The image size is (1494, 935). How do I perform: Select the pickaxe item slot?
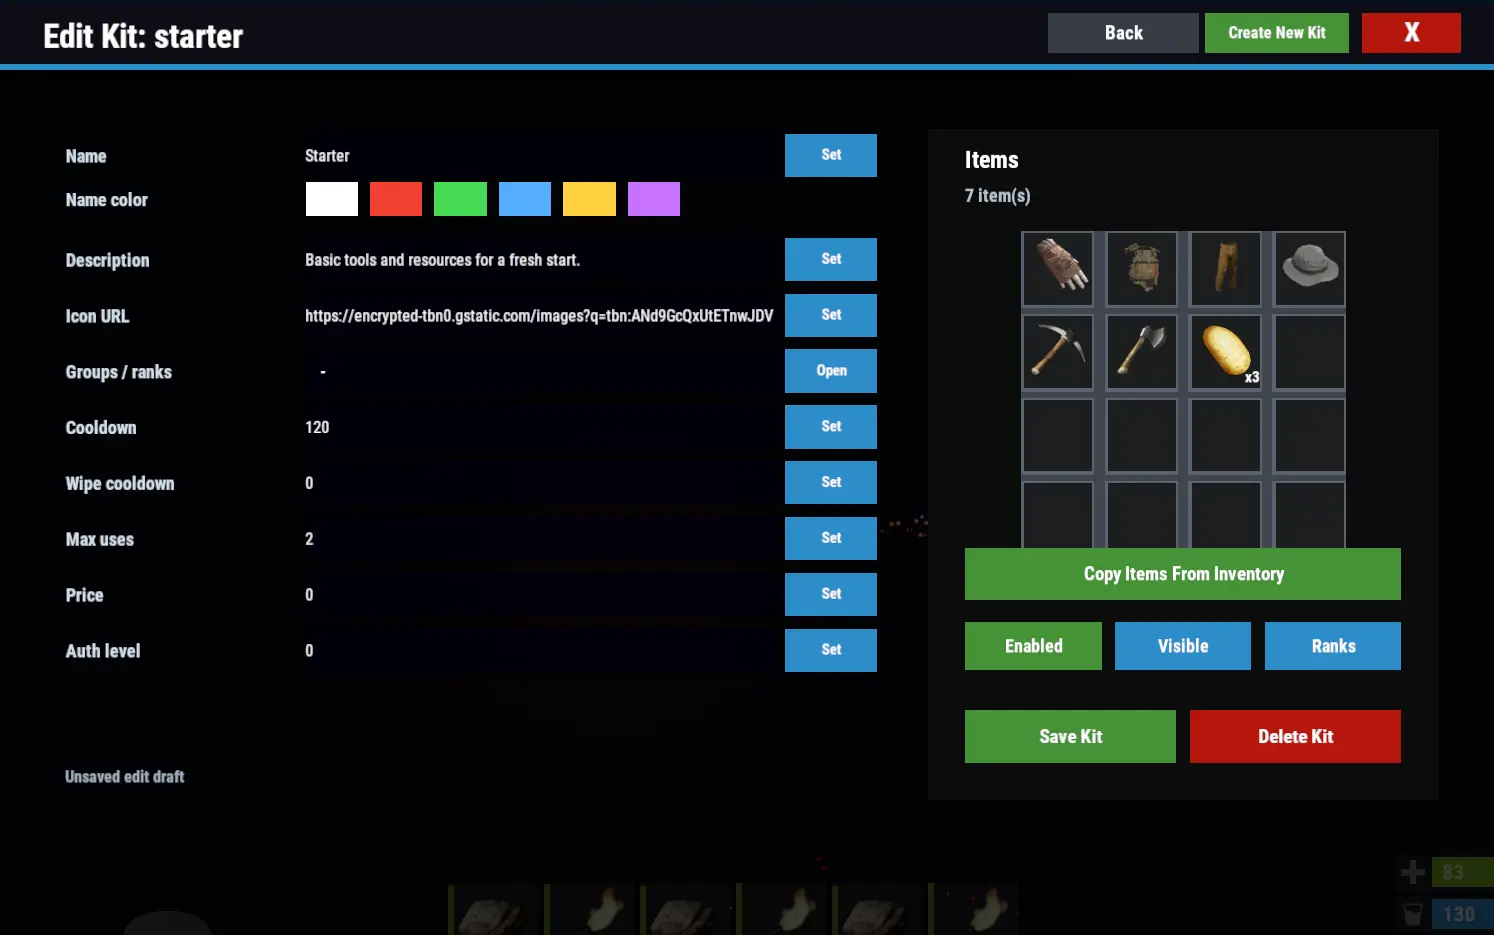(1058, 352)
